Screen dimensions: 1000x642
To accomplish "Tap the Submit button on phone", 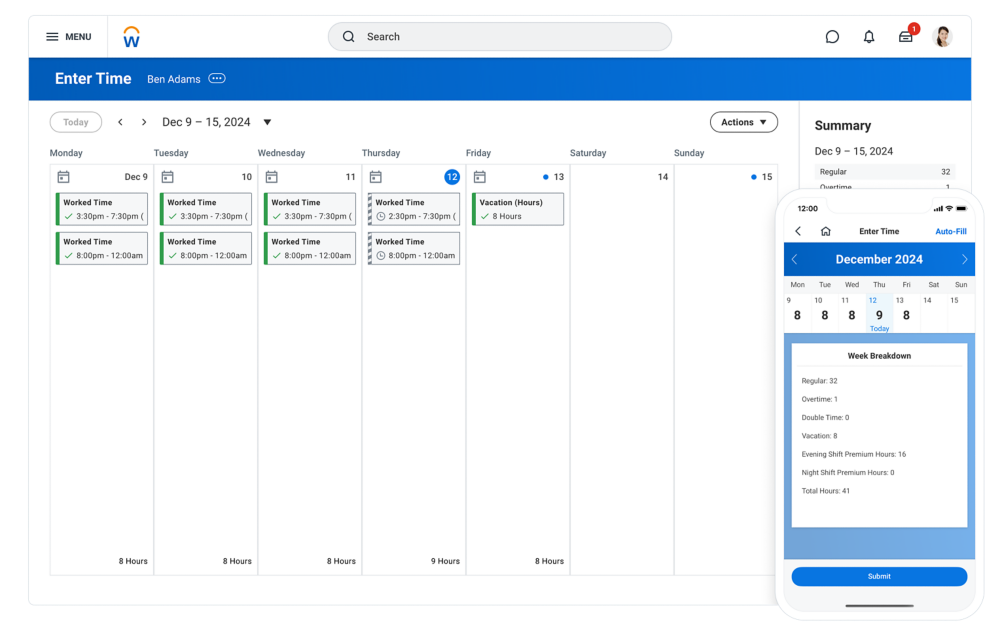I will point(879,576).
